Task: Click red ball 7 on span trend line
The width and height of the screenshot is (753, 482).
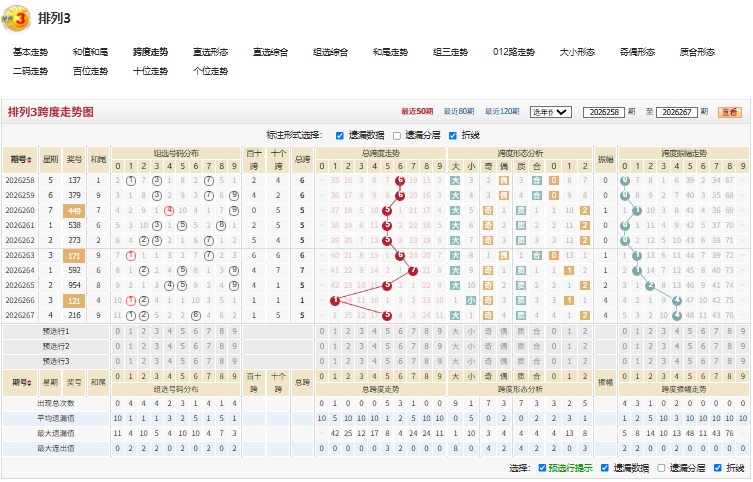Action: tap(413, 271)
